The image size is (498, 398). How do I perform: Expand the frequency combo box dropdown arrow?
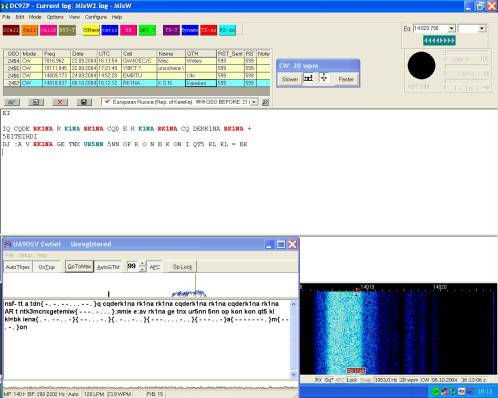(x=452, y=28)
